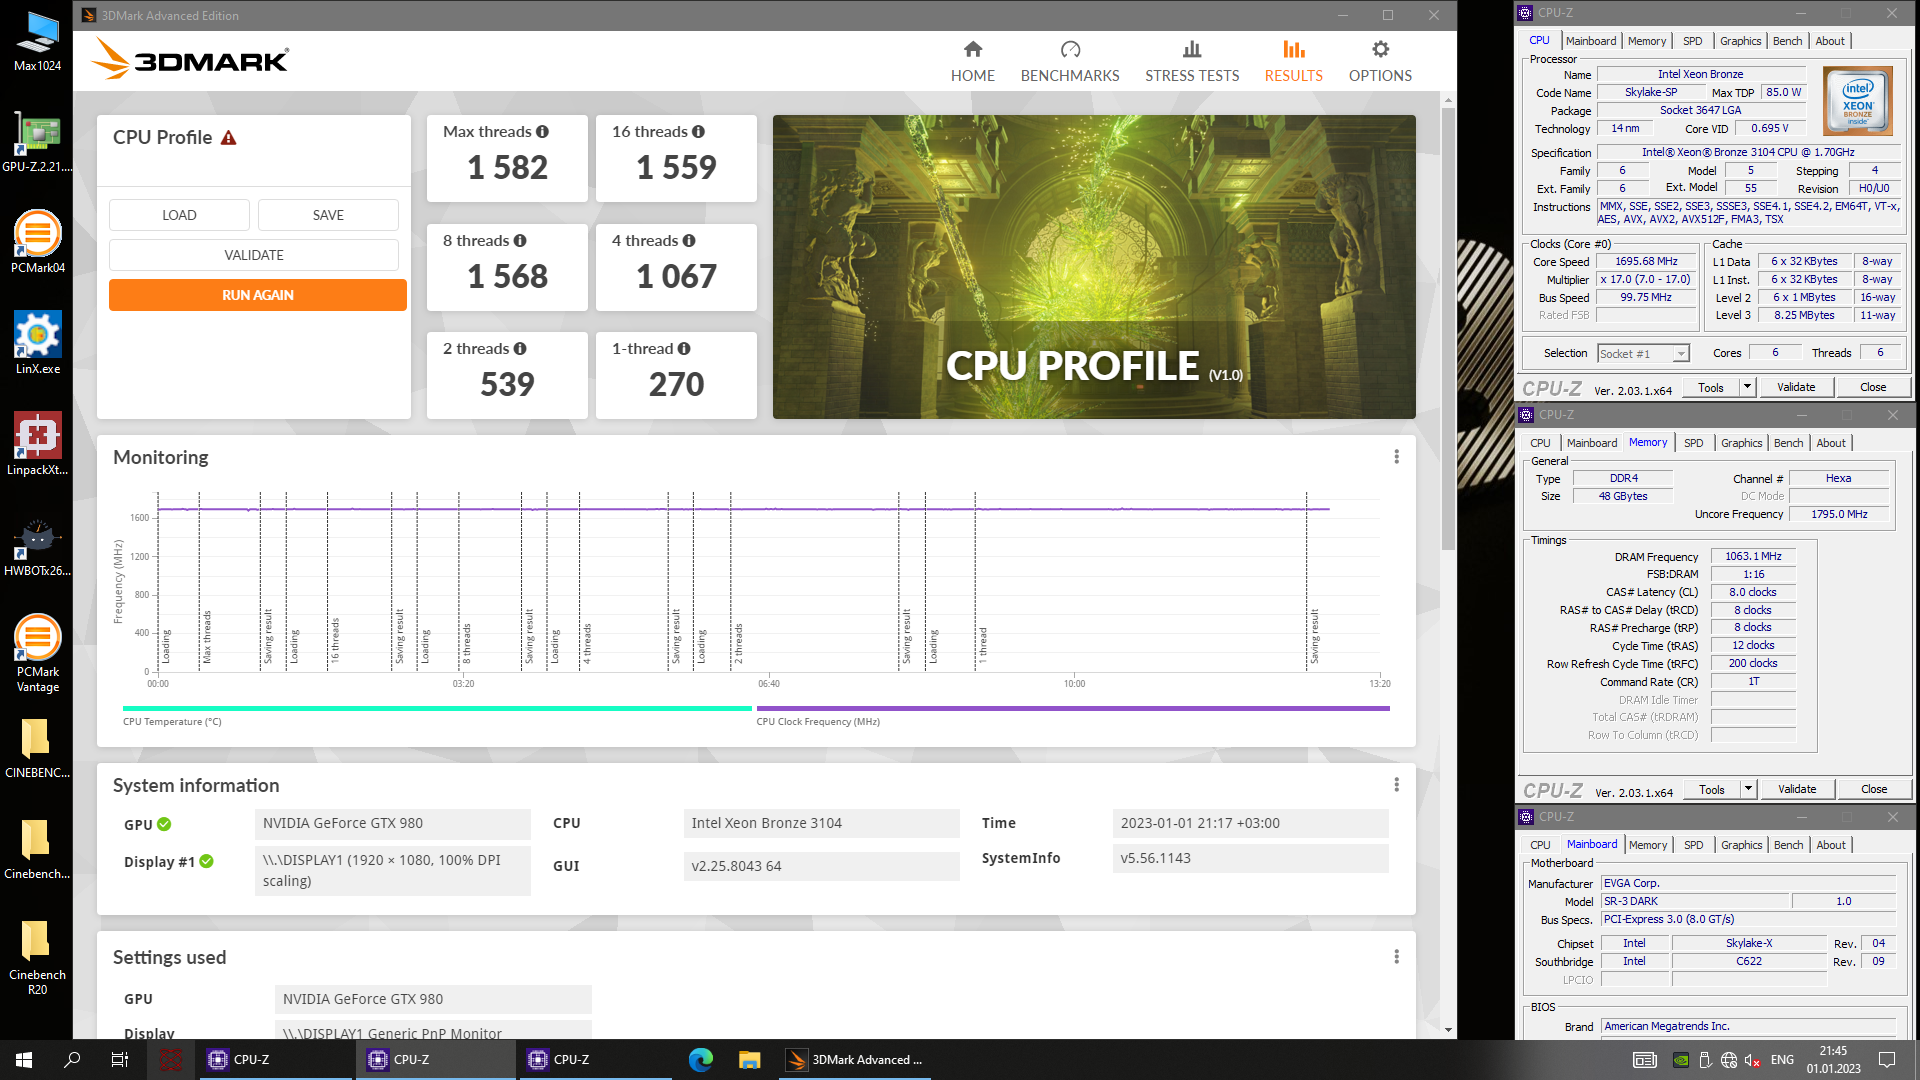Open About tab in top CPU-Z window
The image size is (1920, 1080).
tap(1830, 41)
